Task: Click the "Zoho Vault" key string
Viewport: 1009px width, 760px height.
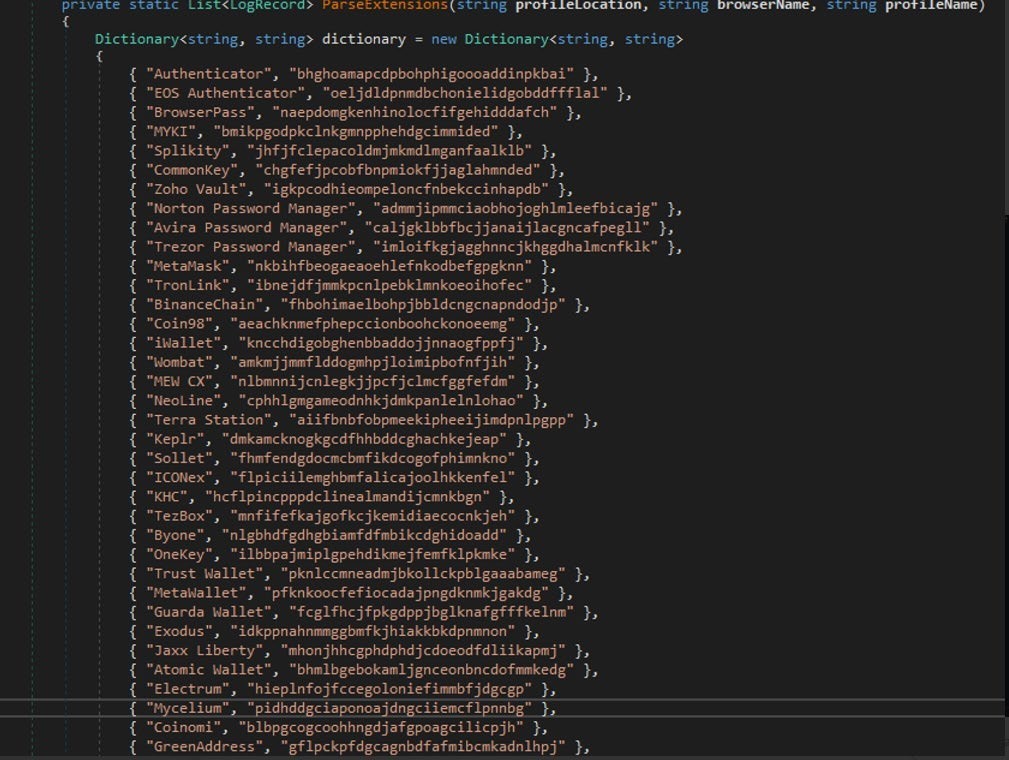Action: click(196, 189)
